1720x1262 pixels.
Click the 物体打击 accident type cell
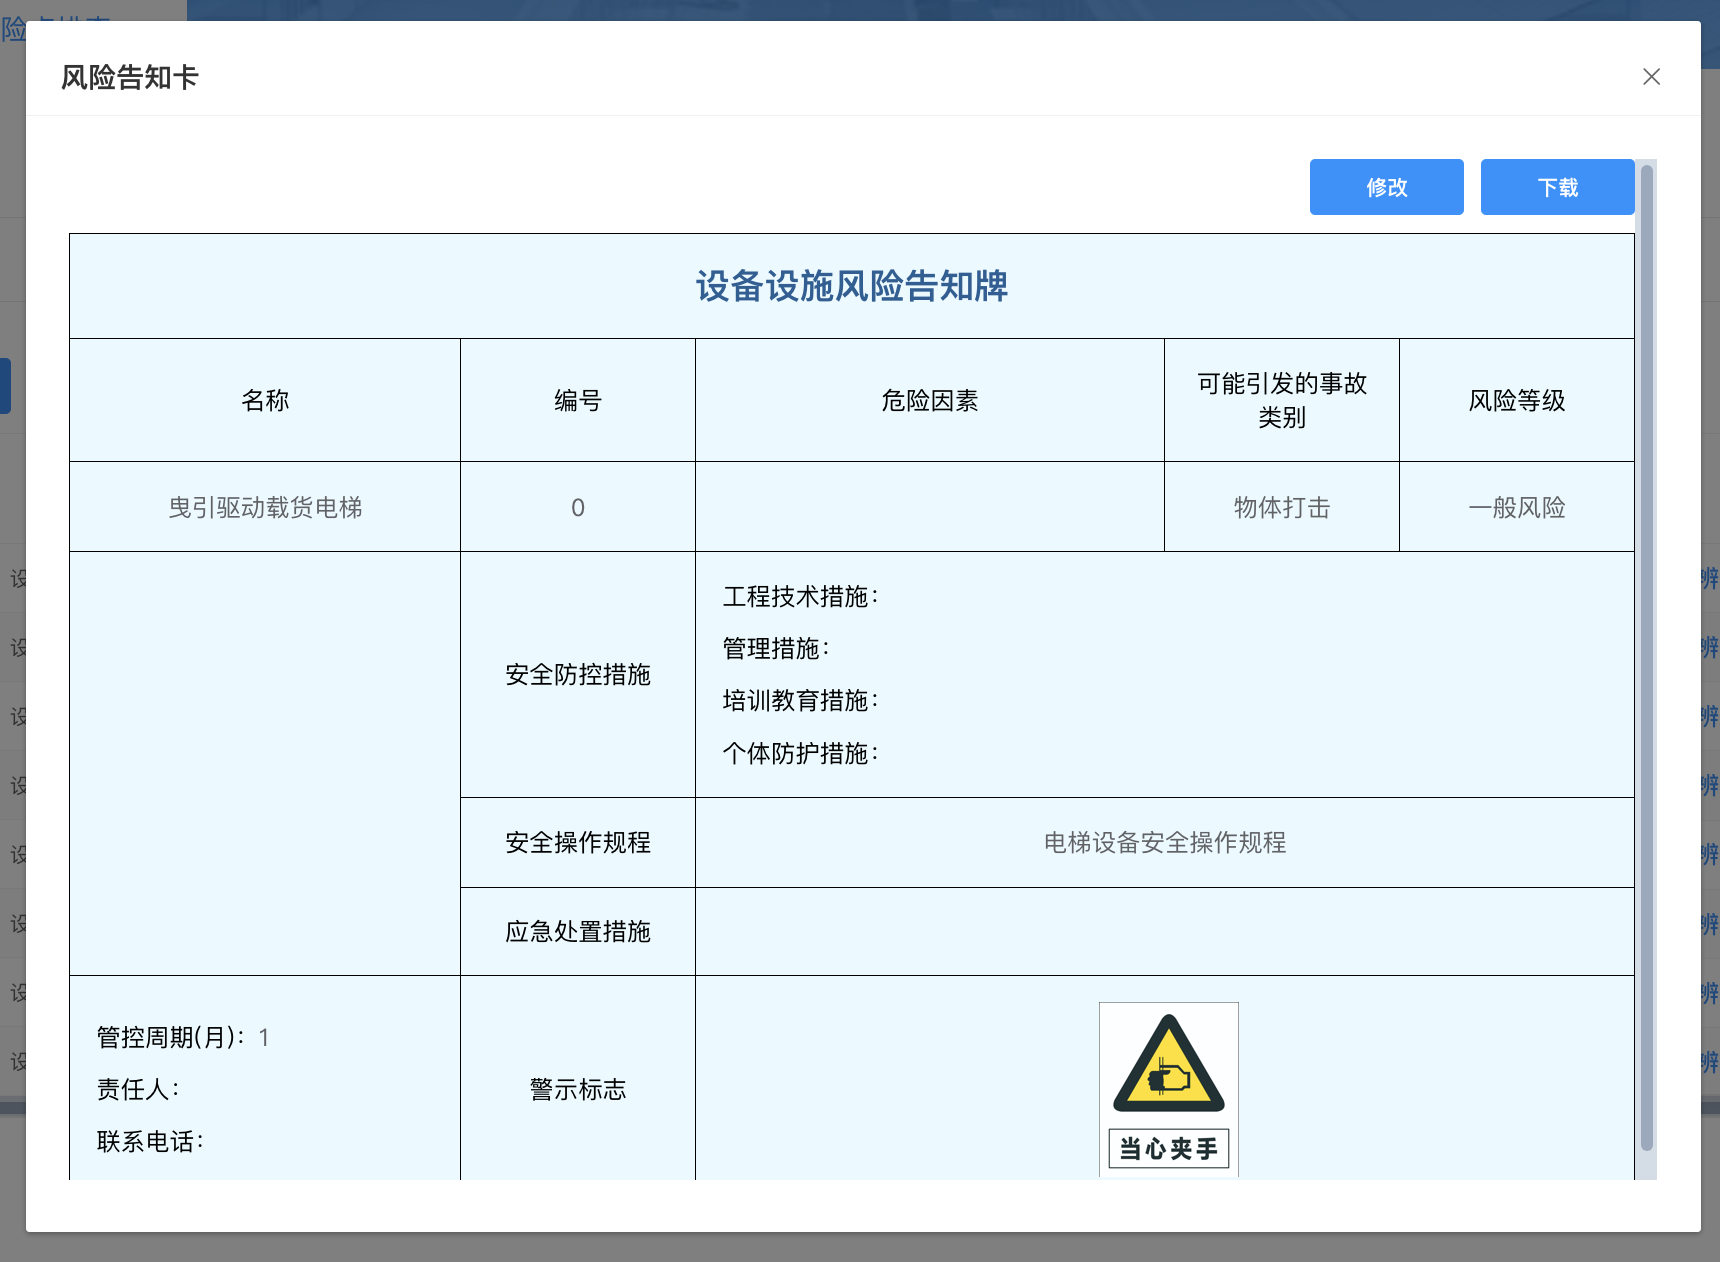click(x=1281, y=508)
